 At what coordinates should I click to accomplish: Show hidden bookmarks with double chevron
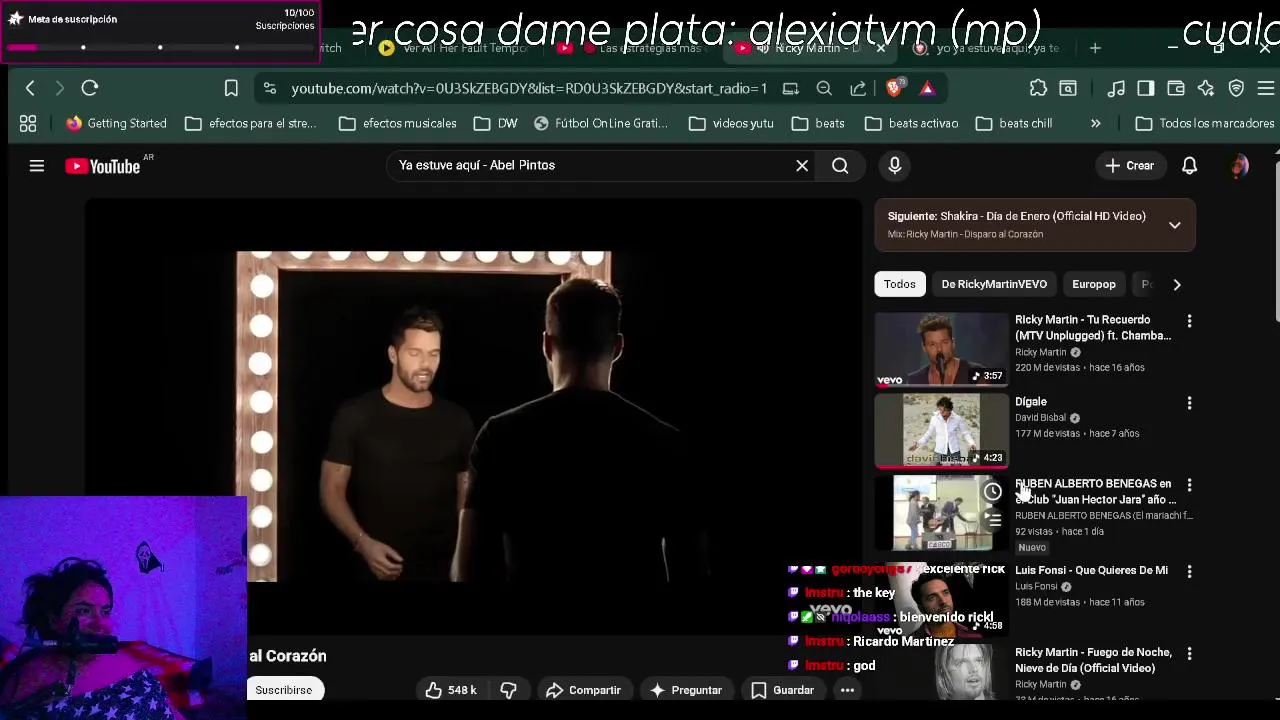(1095, 123)
